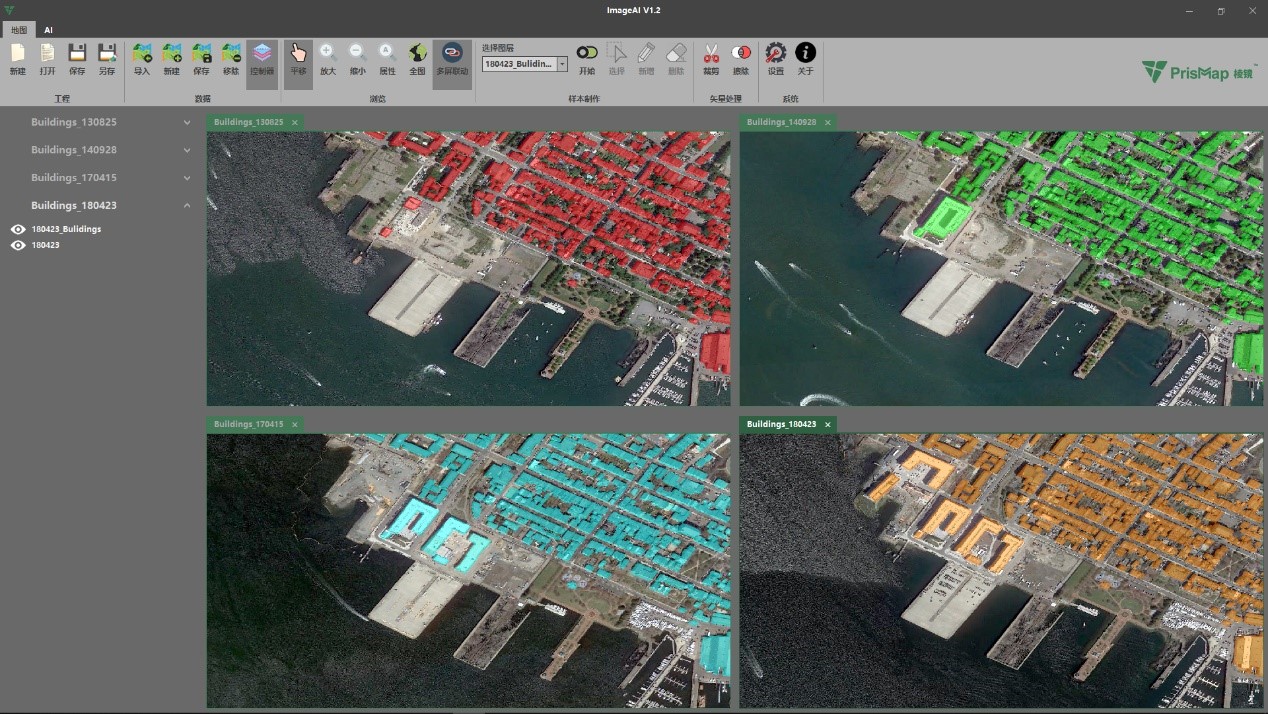Image resolution: width=1268 pixels, height=714 pixels.
Task: Toggle the 多屏联动 multi-screen link button
Action: click(452, 54)
